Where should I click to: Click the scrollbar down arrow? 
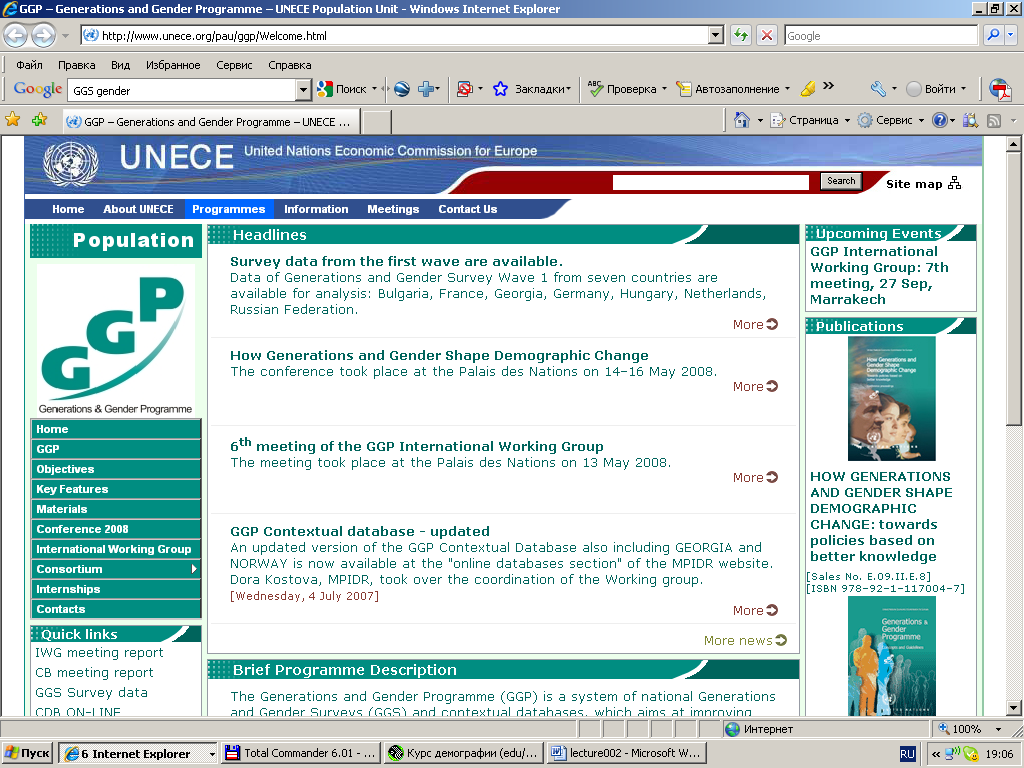point(1013,707)
